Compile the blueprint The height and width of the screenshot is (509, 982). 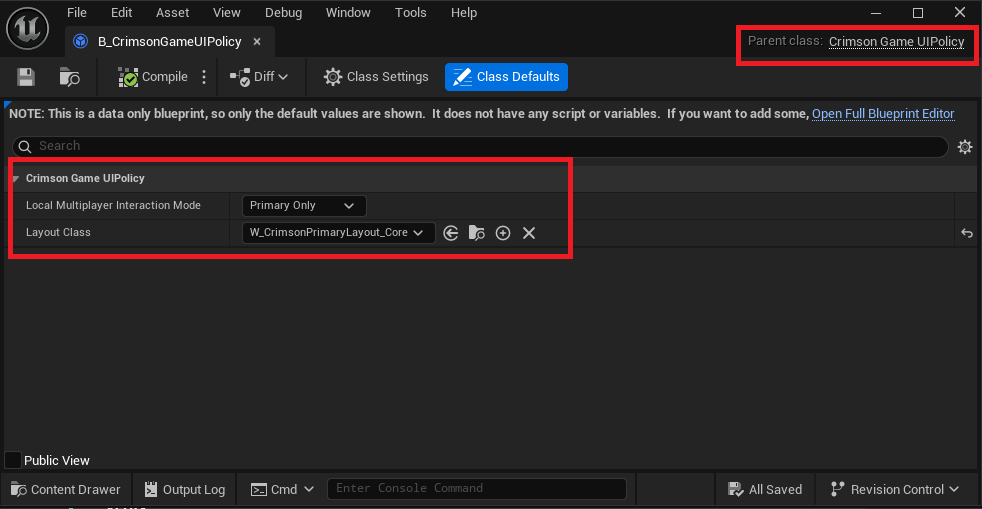click(153, 77)
